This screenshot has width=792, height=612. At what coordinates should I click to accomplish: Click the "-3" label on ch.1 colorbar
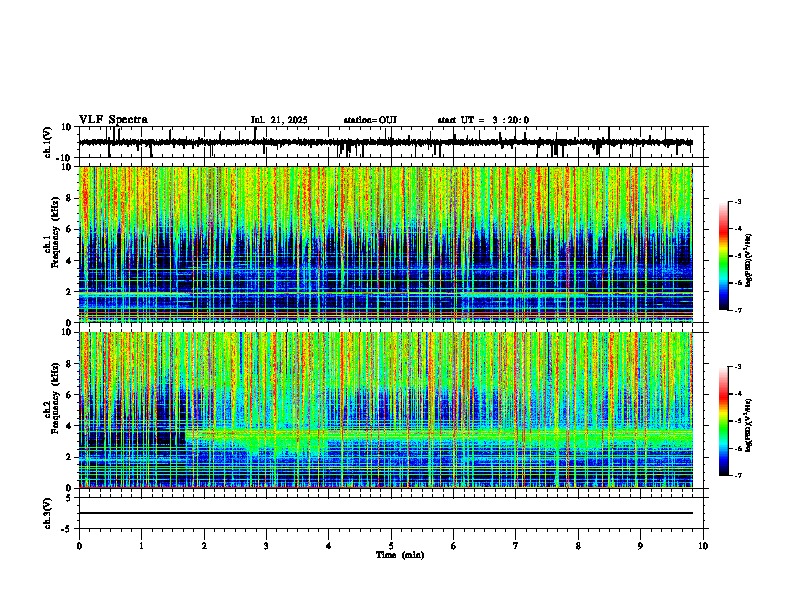click(x=737, y=201)
